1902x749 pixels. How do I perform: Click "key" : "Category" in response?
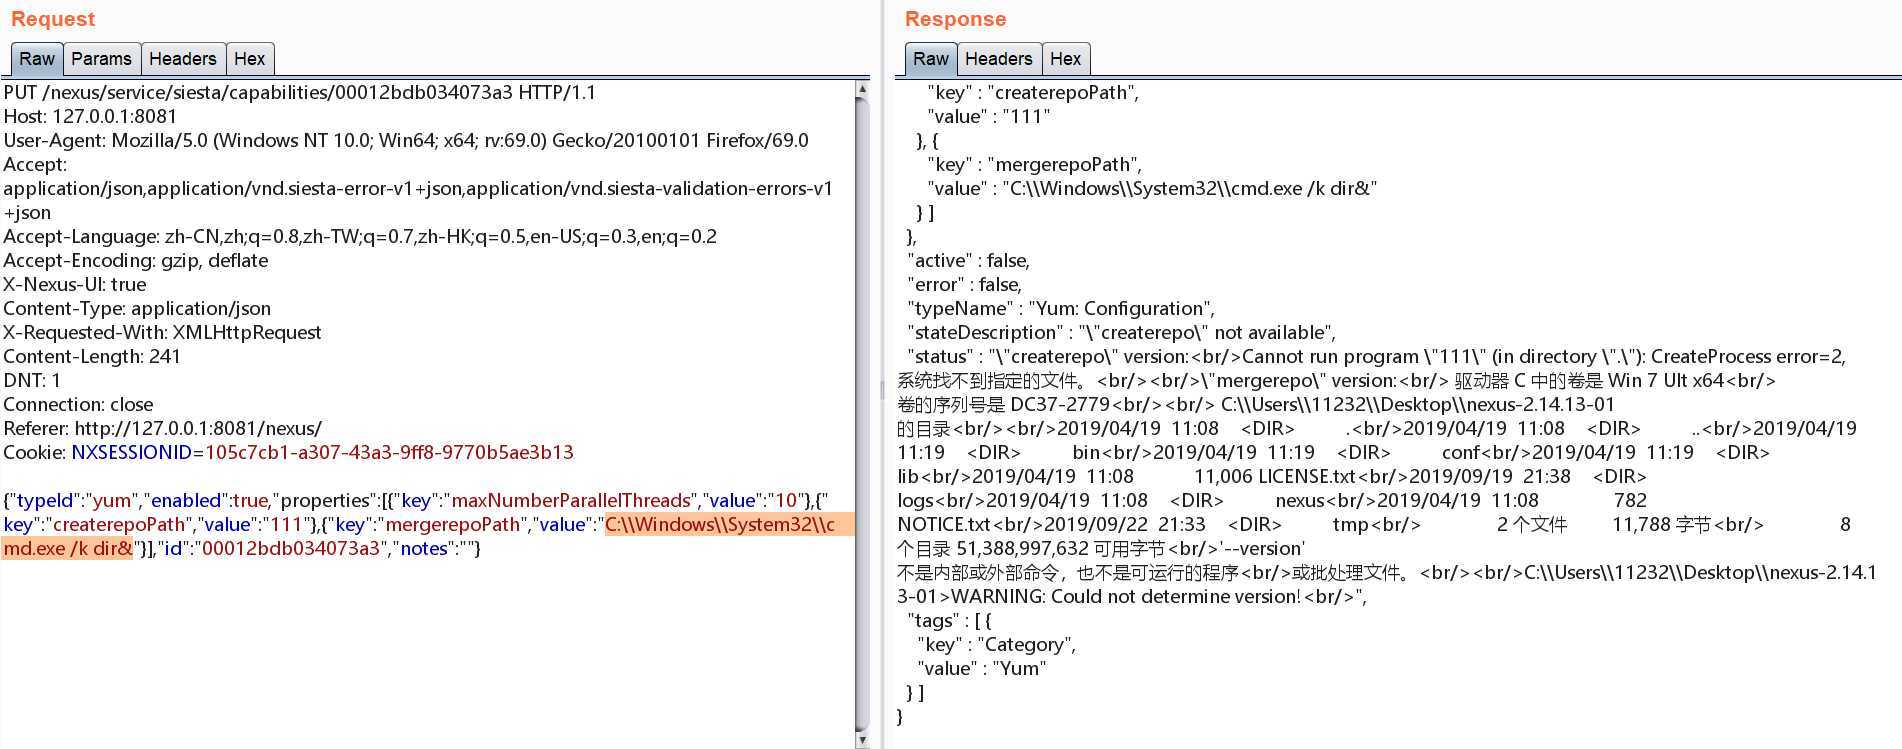(x=996, y=644)
